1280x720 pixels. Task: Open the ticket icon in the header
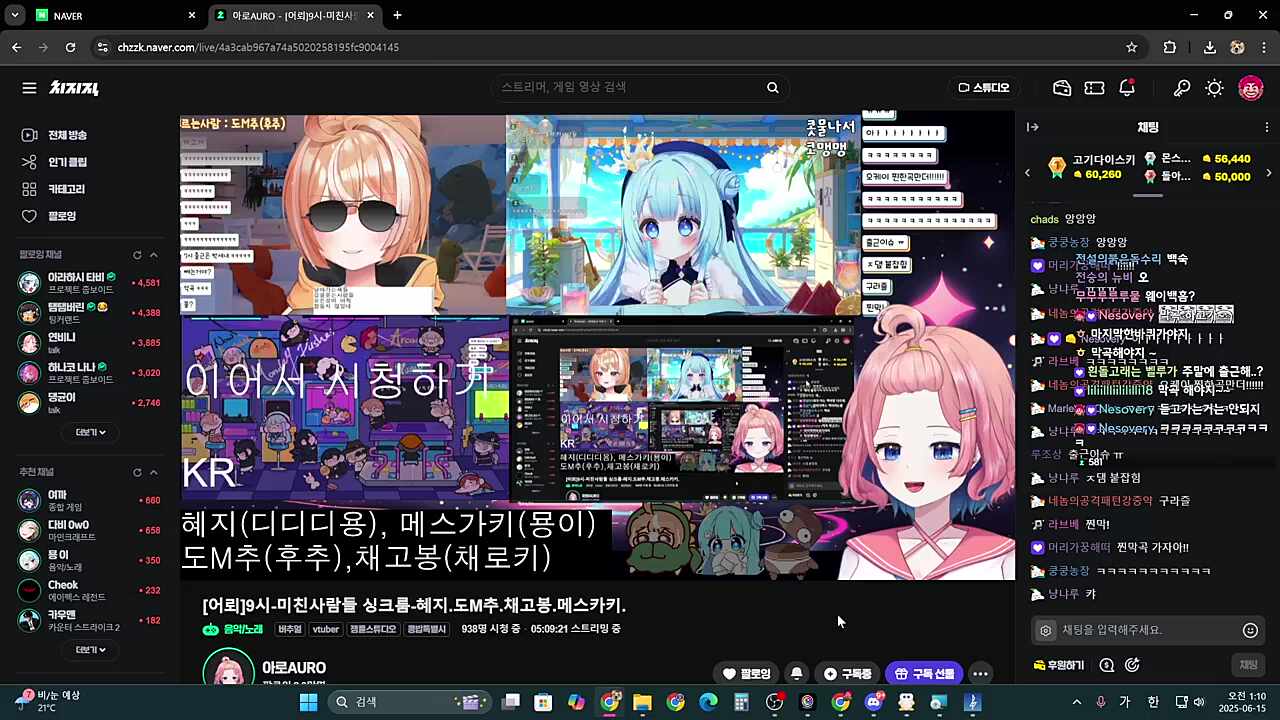1094,88
